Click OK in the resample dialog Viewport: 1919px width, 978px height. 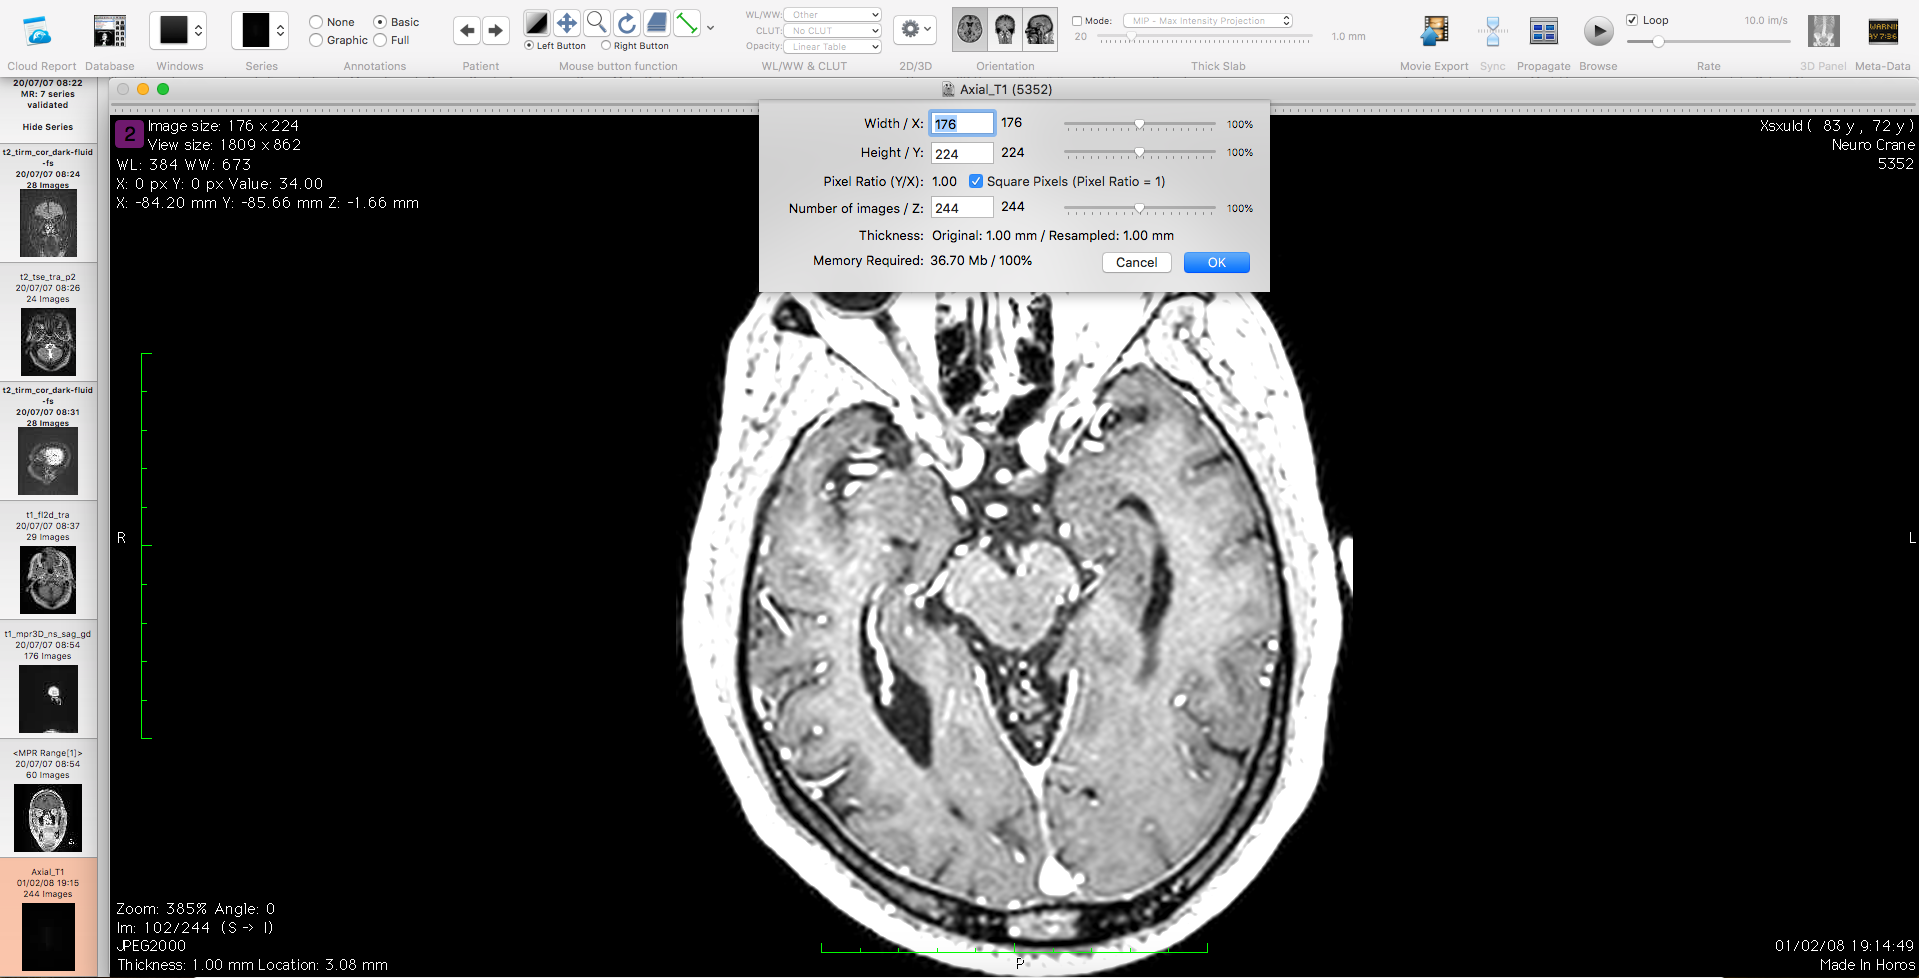[1216, 263]
